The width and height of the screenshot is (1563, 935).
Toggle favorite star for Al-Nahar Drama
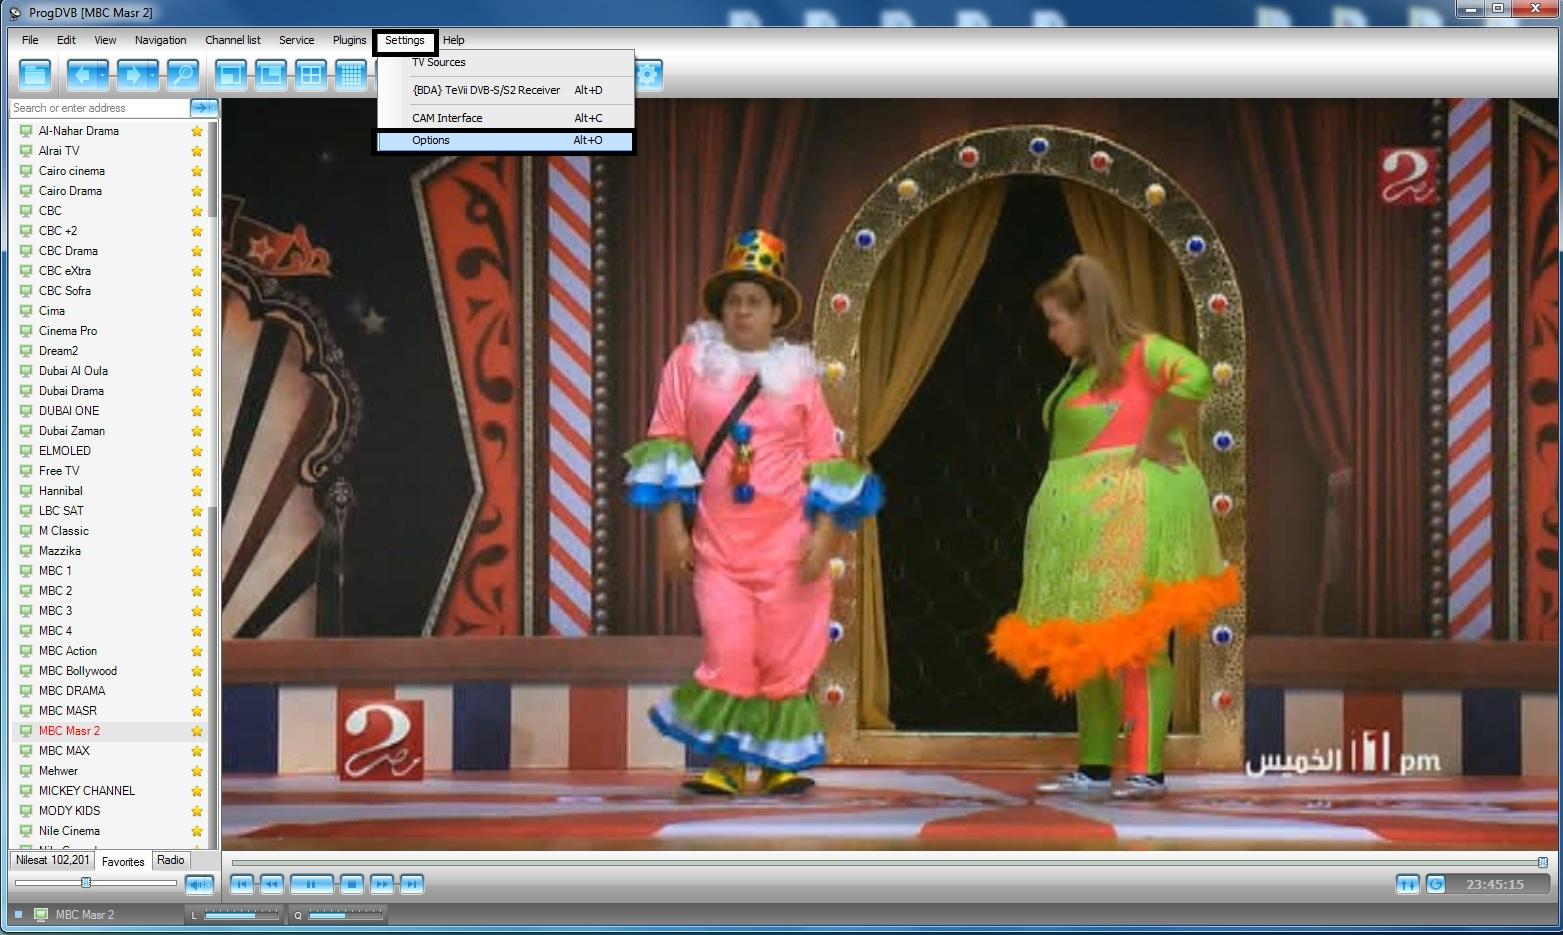[197, 131]
